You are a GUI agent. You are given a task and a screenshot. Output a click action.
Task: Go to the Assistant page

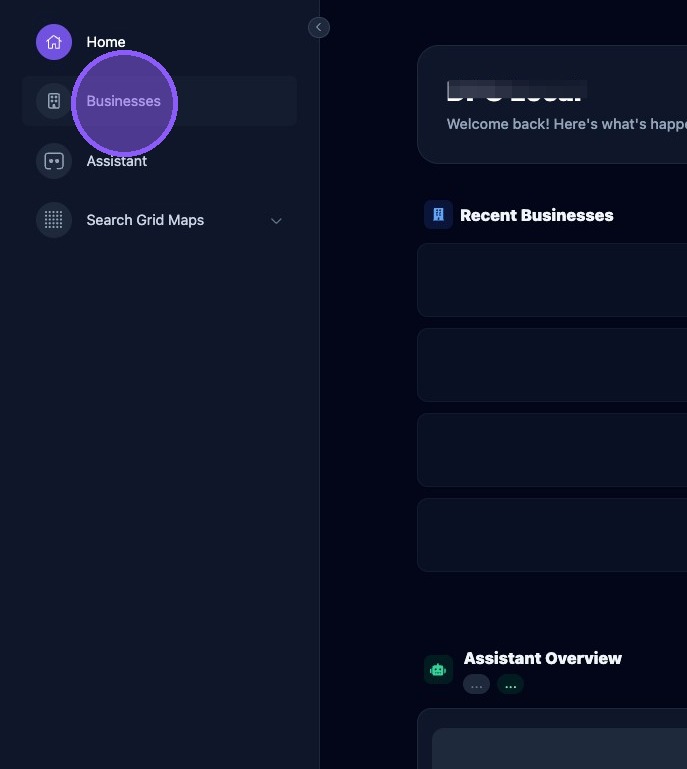pos(117,161)
